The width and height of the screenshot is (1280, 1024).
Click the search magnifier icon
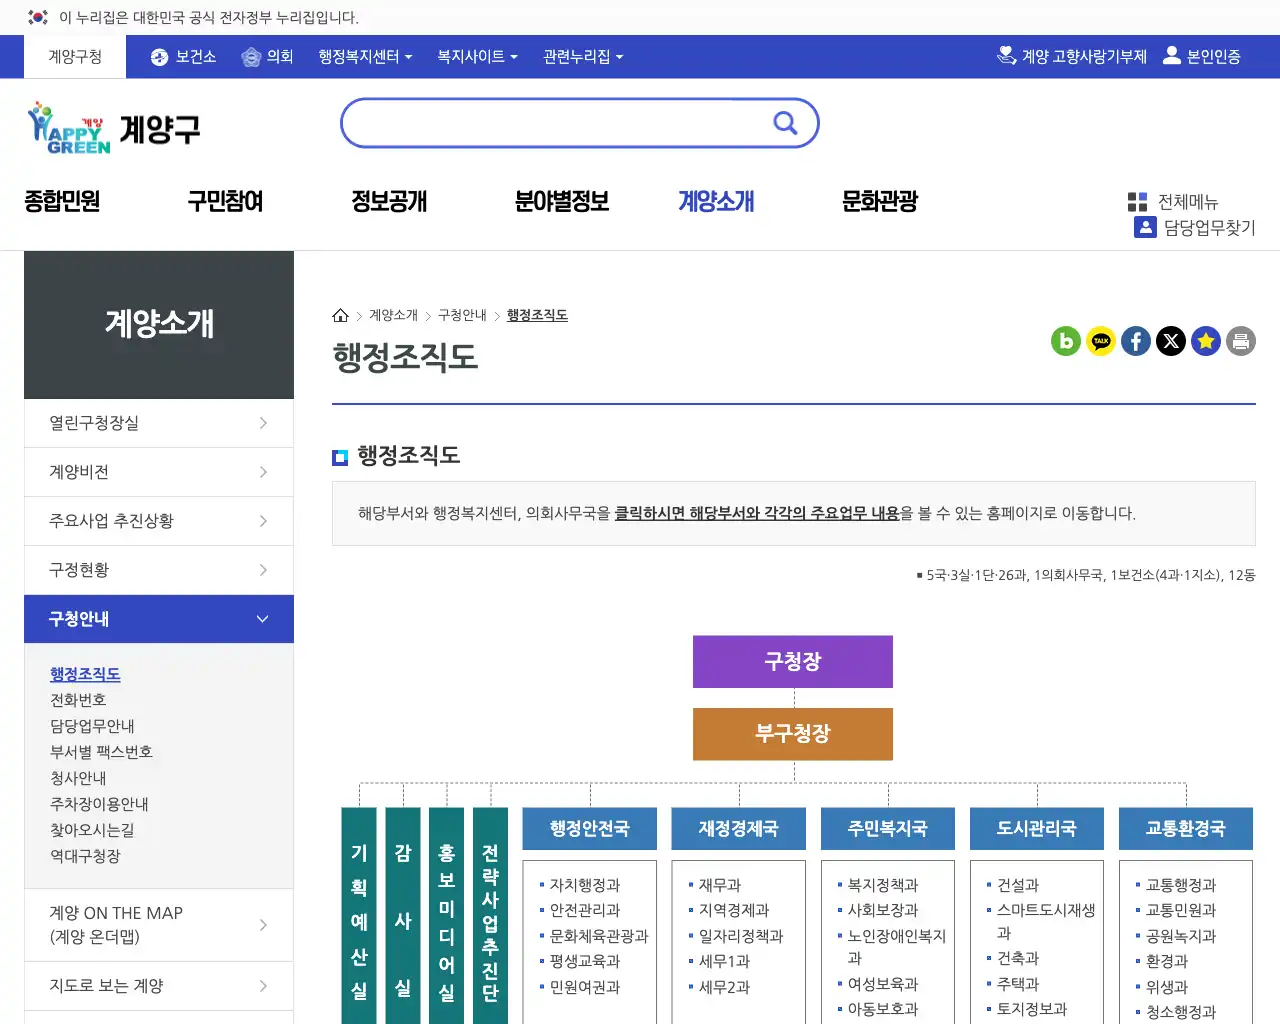tap(785, 122)
